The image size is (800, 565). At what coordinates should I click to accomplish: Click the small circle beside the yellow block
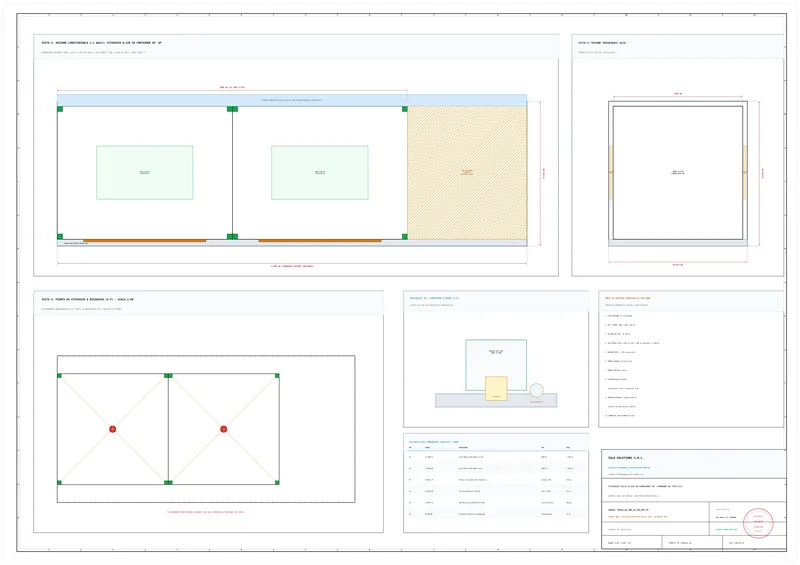[536, 390]
